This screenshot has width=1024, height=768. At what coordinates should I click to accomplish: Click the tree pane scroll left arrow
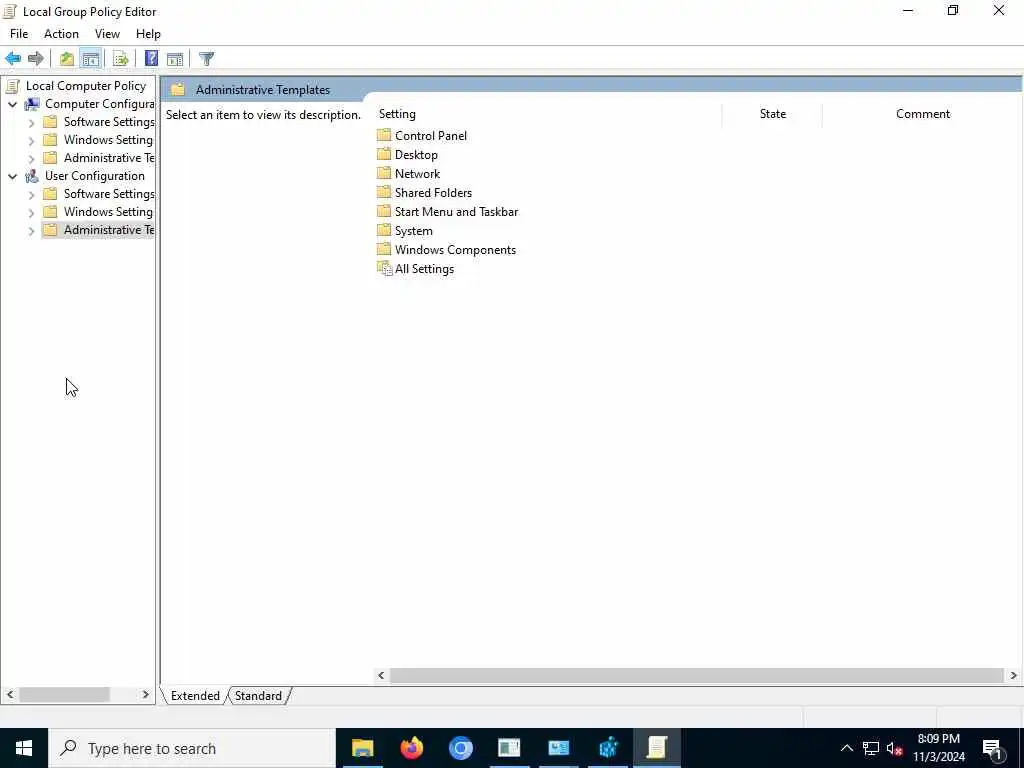pos(10,695)
